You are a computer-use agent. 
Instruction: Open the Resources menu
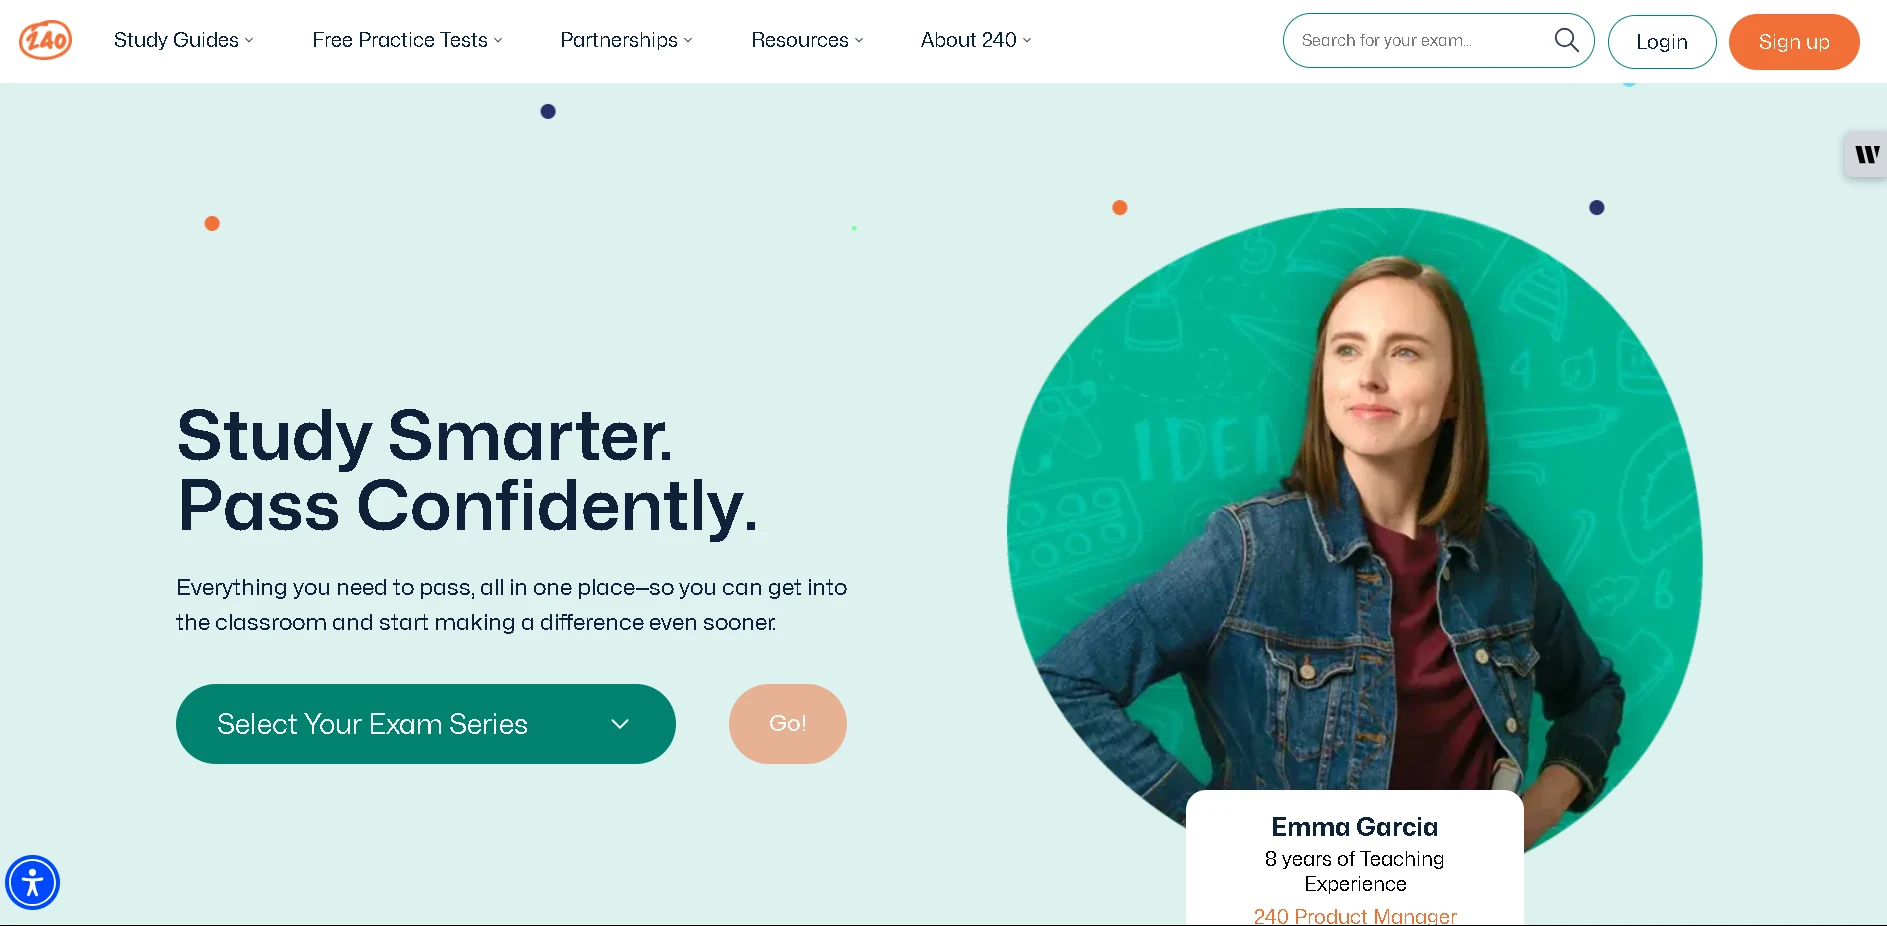coord(807,40)
